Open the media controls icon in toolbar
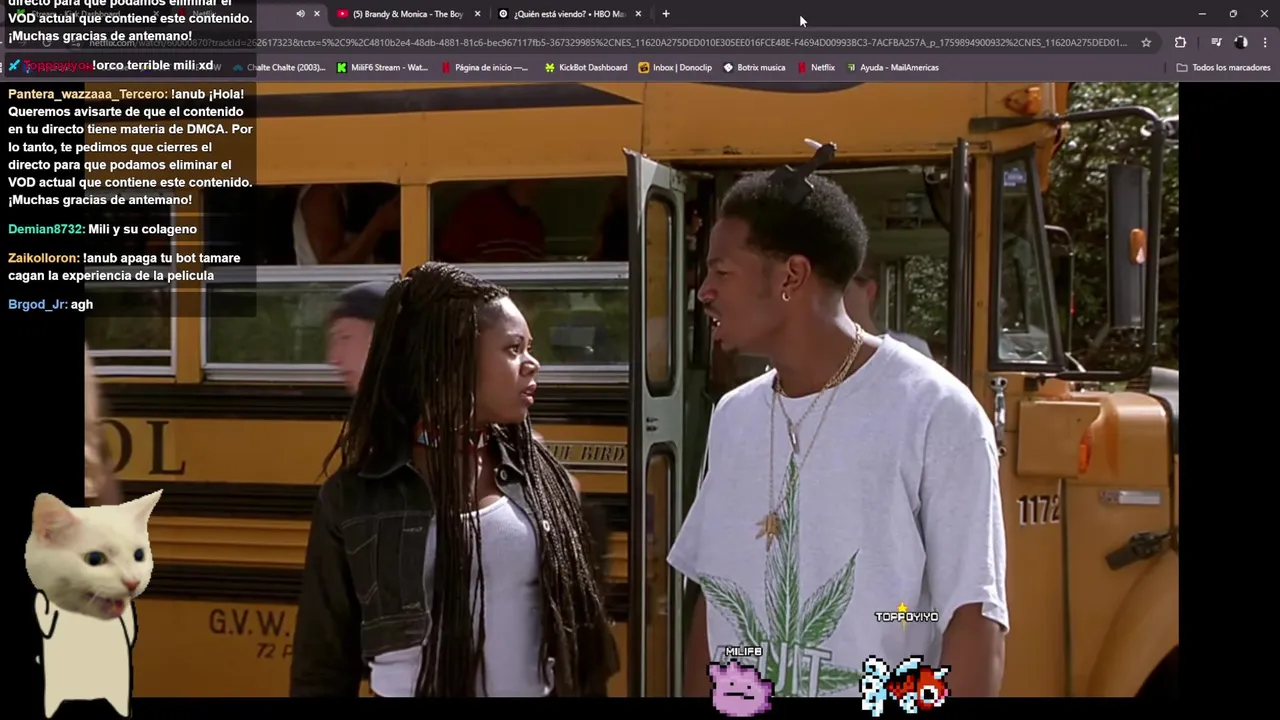1280x720 pixels. [x=1216, y=42]
